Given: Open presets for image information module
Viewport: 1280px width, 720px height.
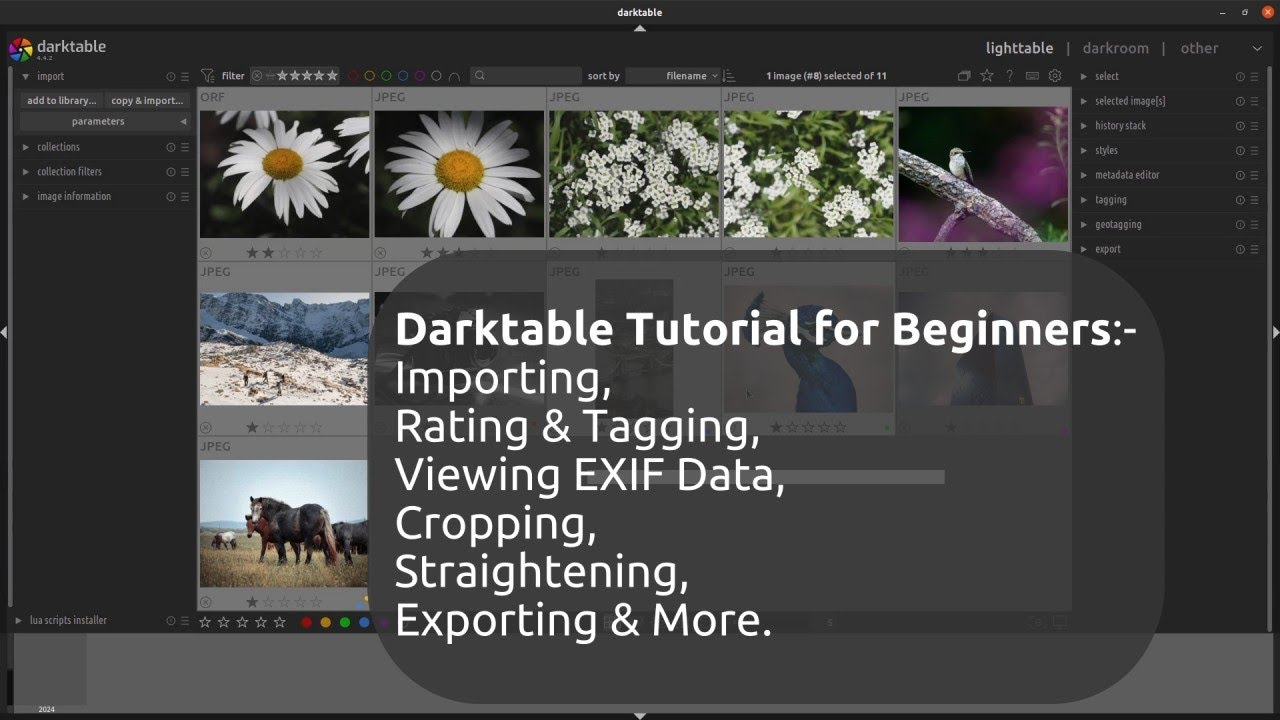Looking at the screenshot, I should 185,197.
